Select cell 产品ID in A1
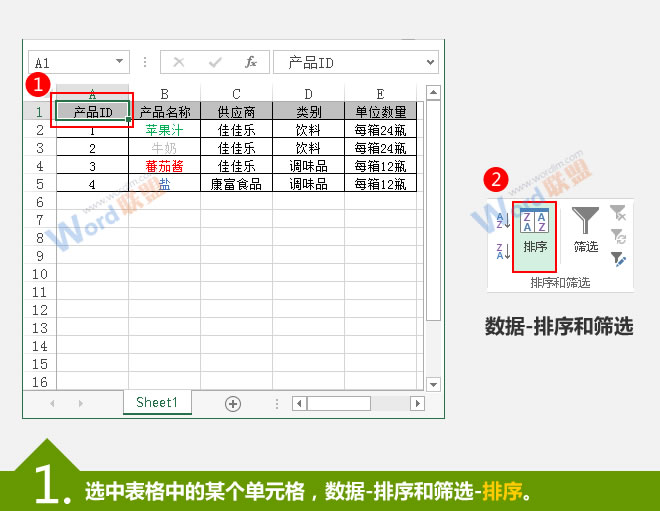The width and height of the screenshot is (660, 511). tap(93, 112)
